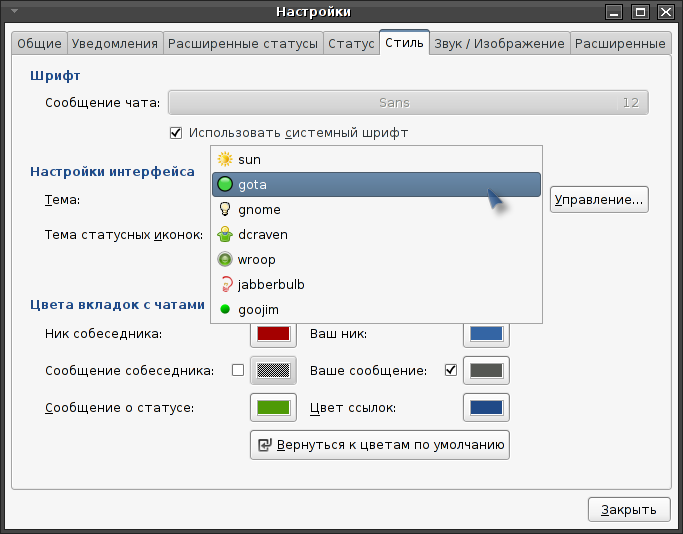Click the wroop round icon
Viewport: 683px width, 534px height.
225,260
